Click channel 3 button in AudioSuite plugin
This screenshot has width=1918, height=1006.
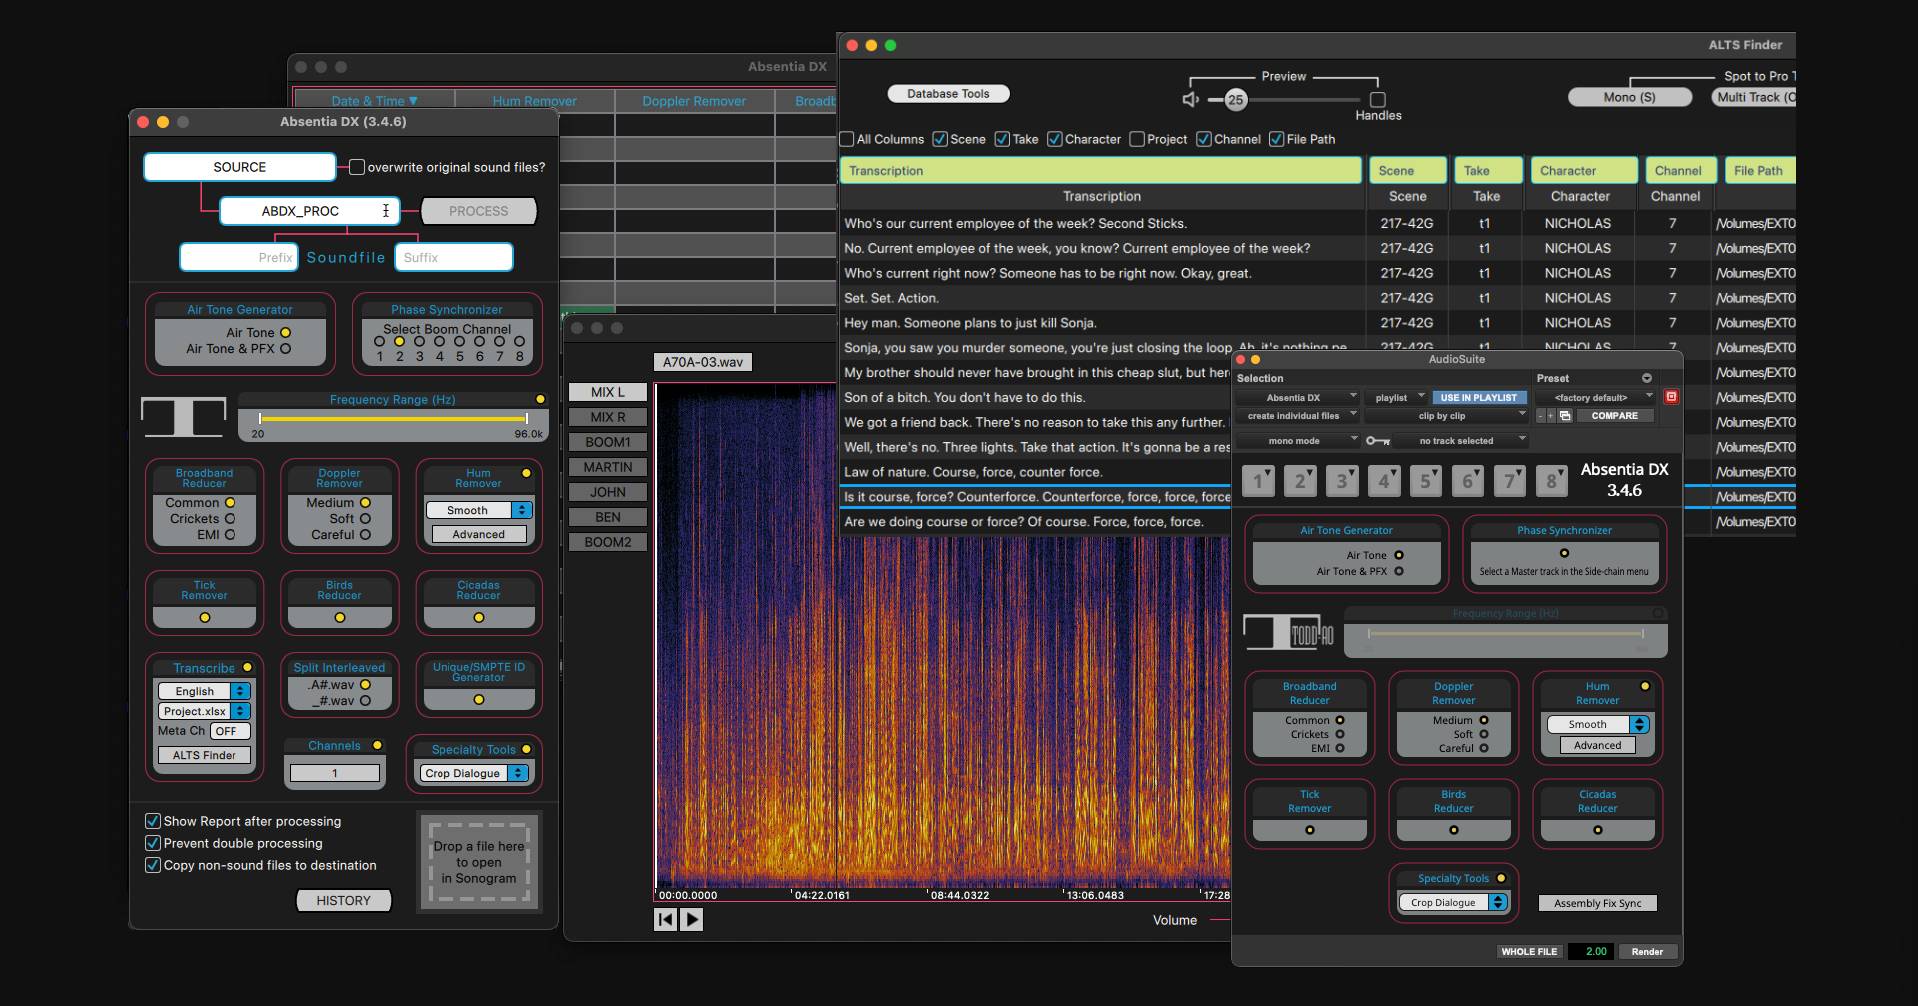[1342, 481]
